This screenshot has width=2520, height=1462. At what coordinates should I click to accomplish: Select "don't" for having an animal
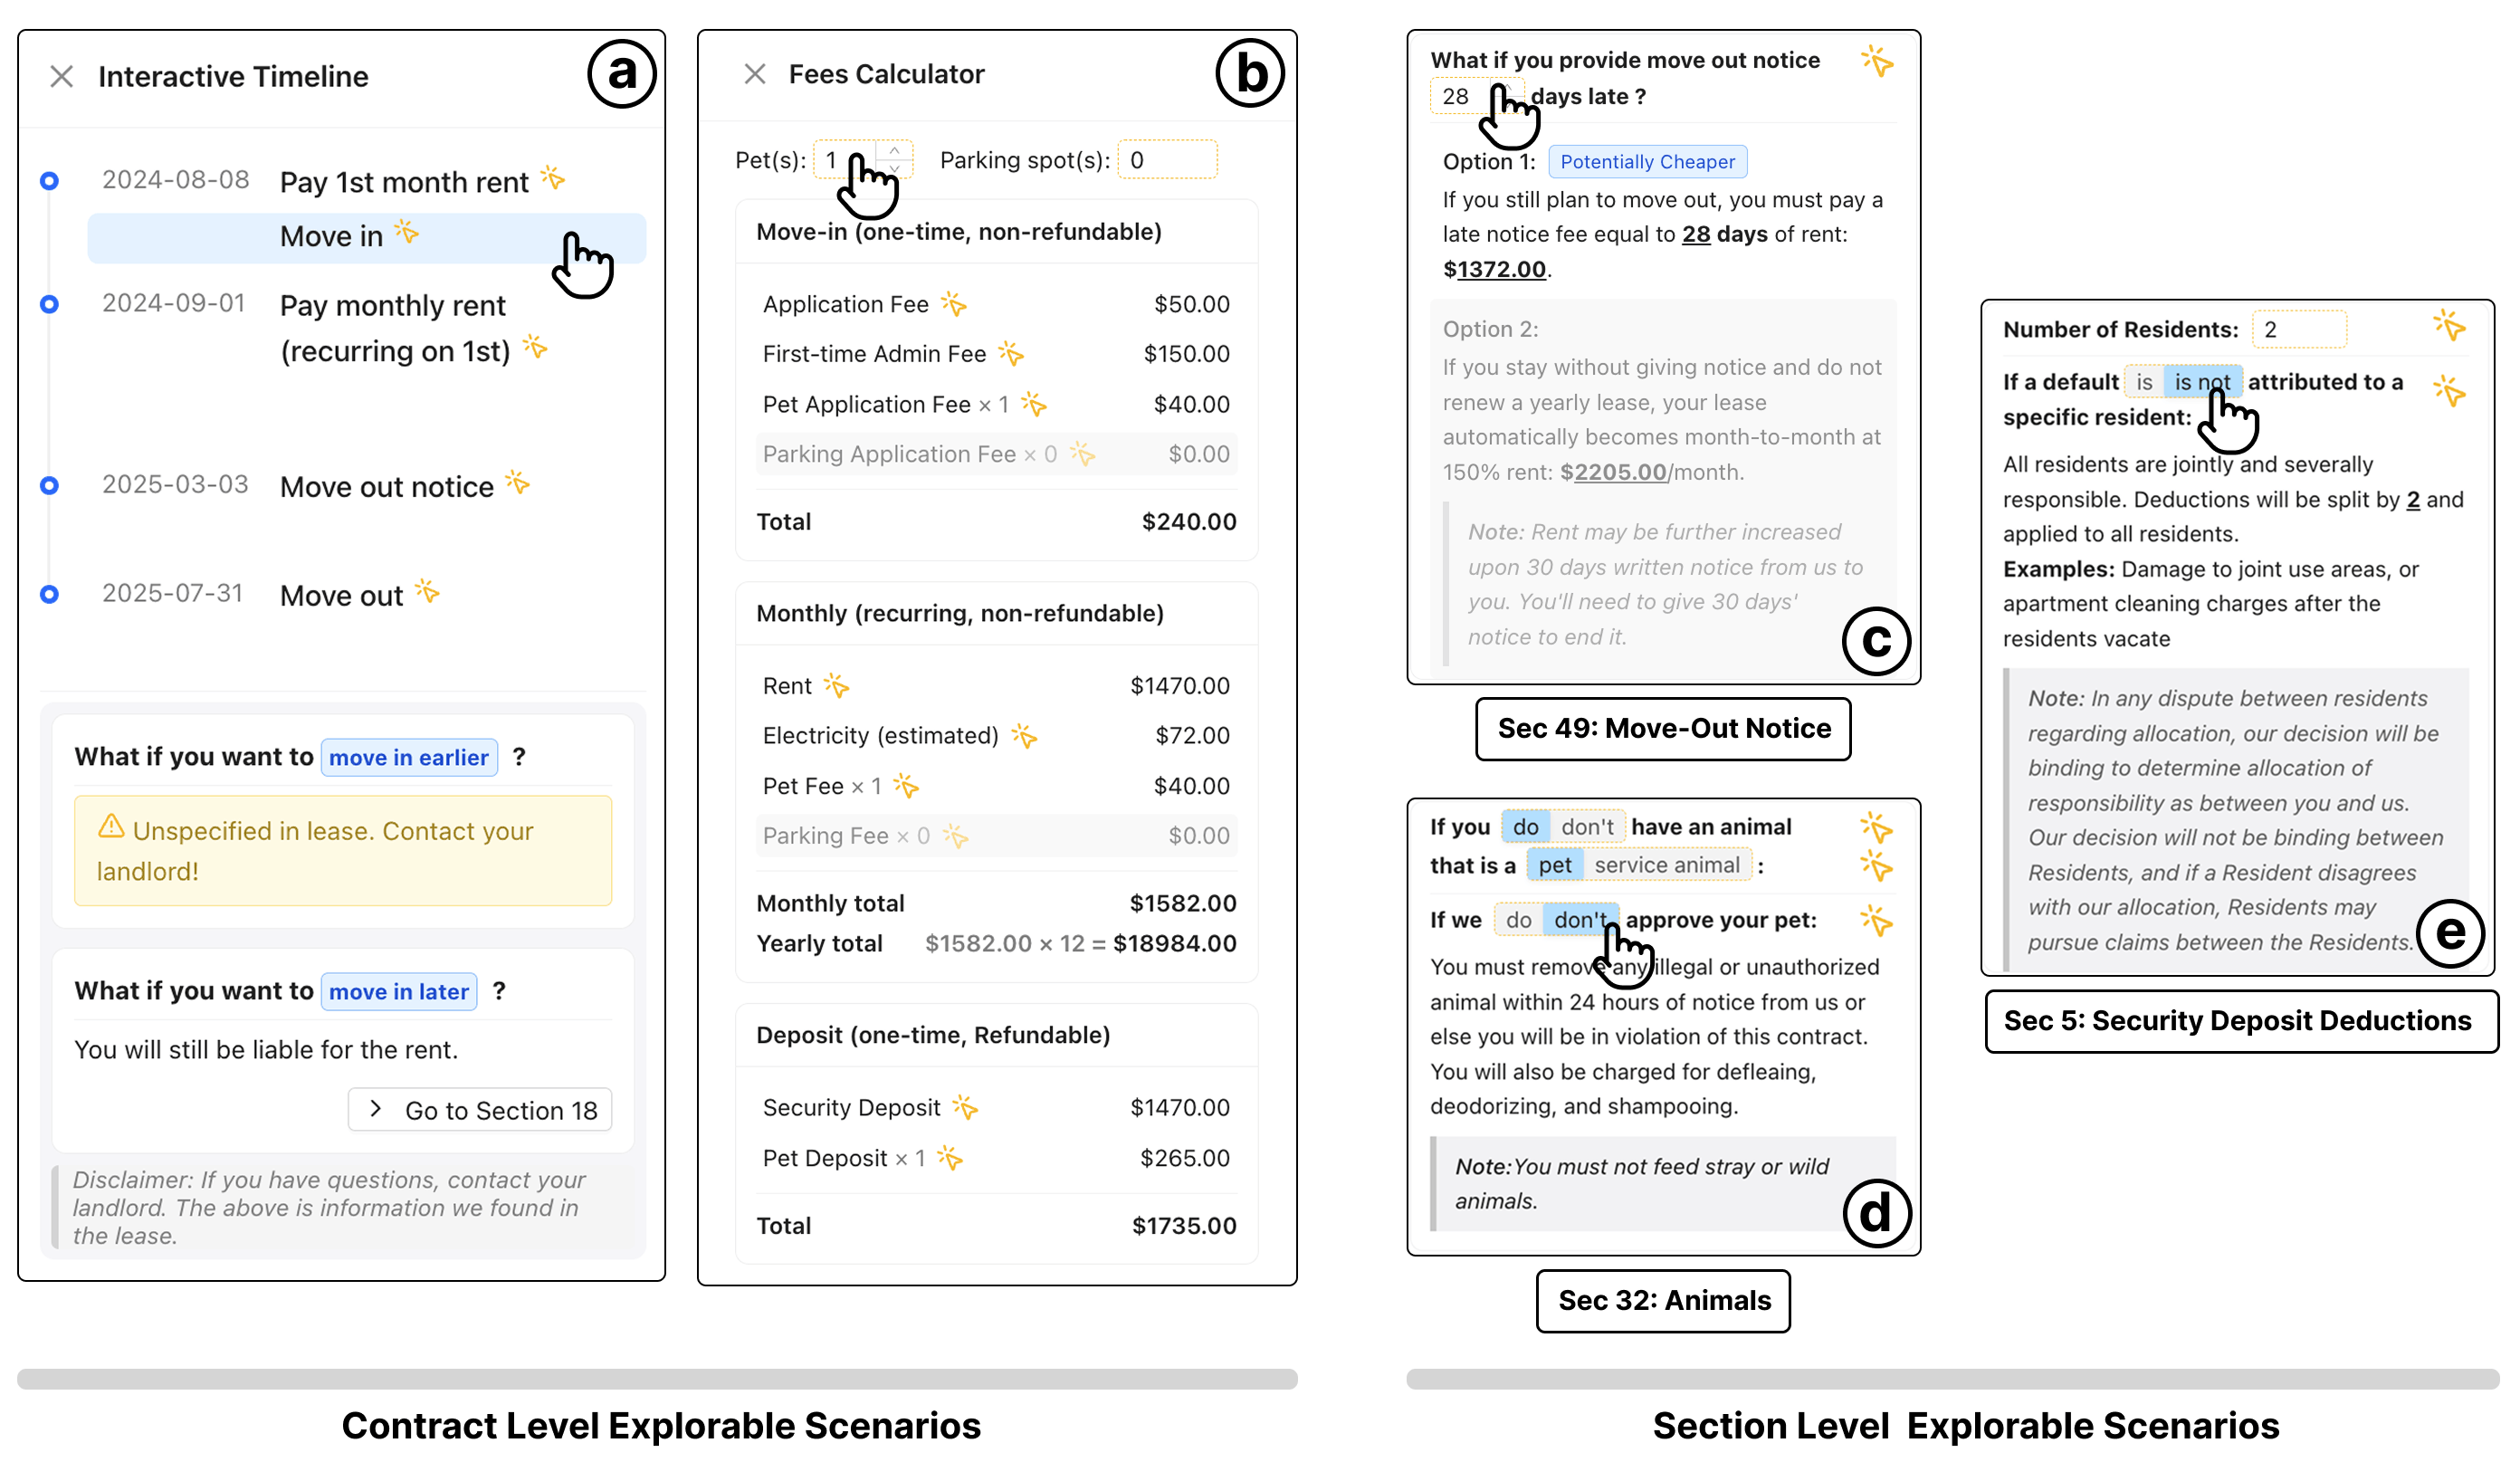pyautogui.click(x=1587, y=827)
